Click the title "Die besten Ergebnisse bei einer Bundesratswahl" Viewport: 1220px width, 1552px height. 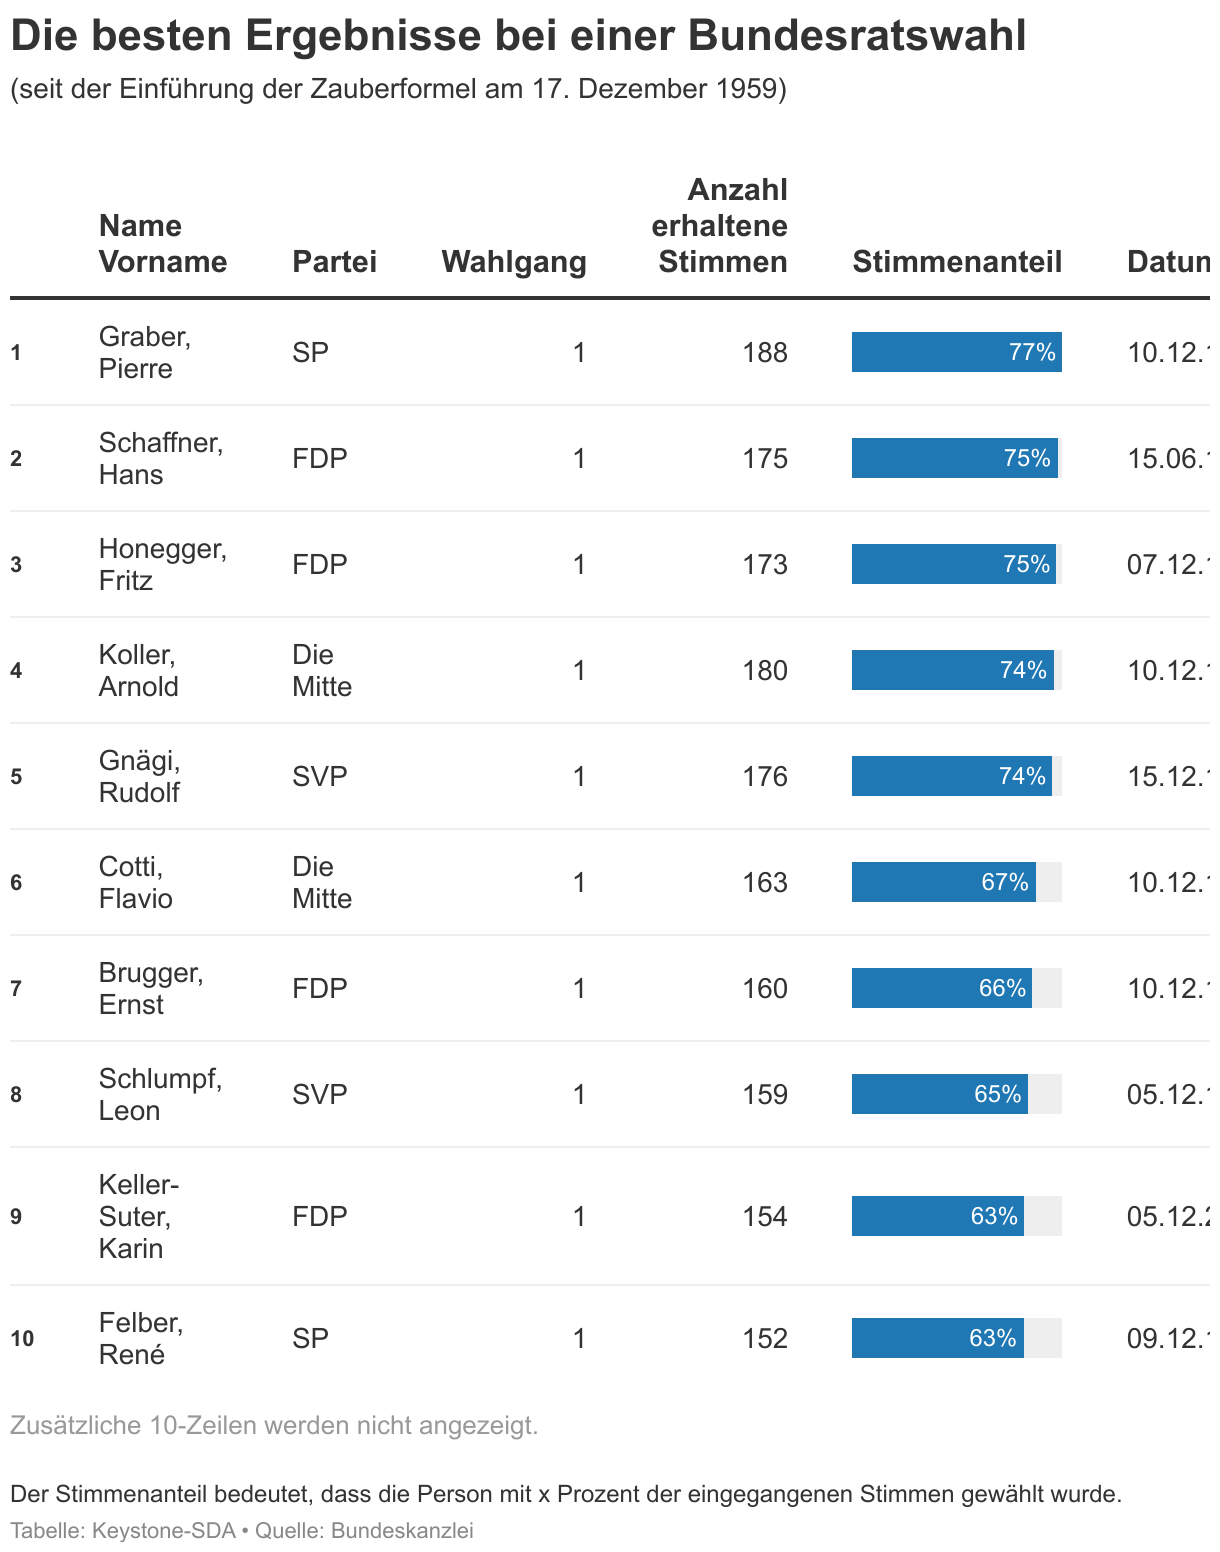(x=518, y=36)
